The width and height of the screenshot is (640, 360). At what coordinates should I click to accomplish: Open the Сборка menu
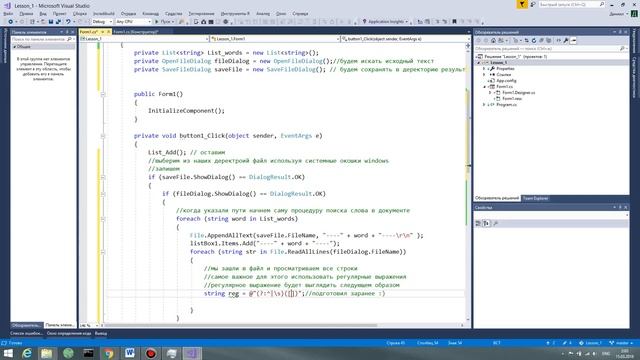(x=80, y=13)
